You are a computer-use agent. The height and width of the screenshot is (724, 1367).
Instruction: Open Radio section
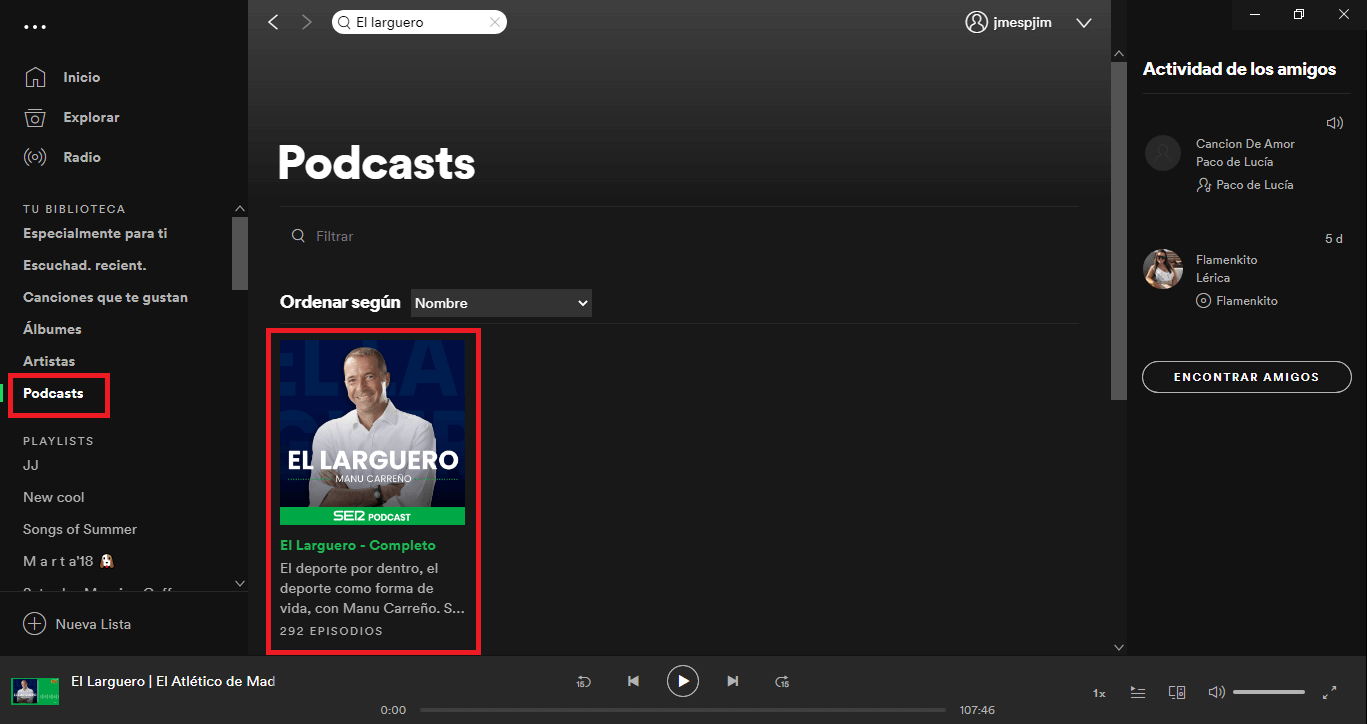click(82, 157)
